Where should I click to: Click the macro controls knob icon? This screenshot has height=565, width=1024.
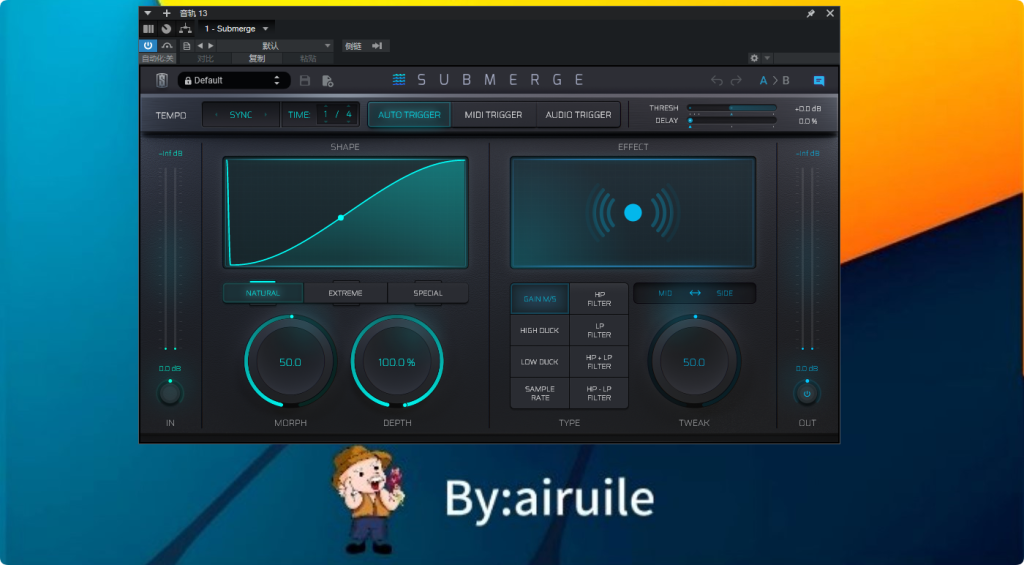(167, 29)
